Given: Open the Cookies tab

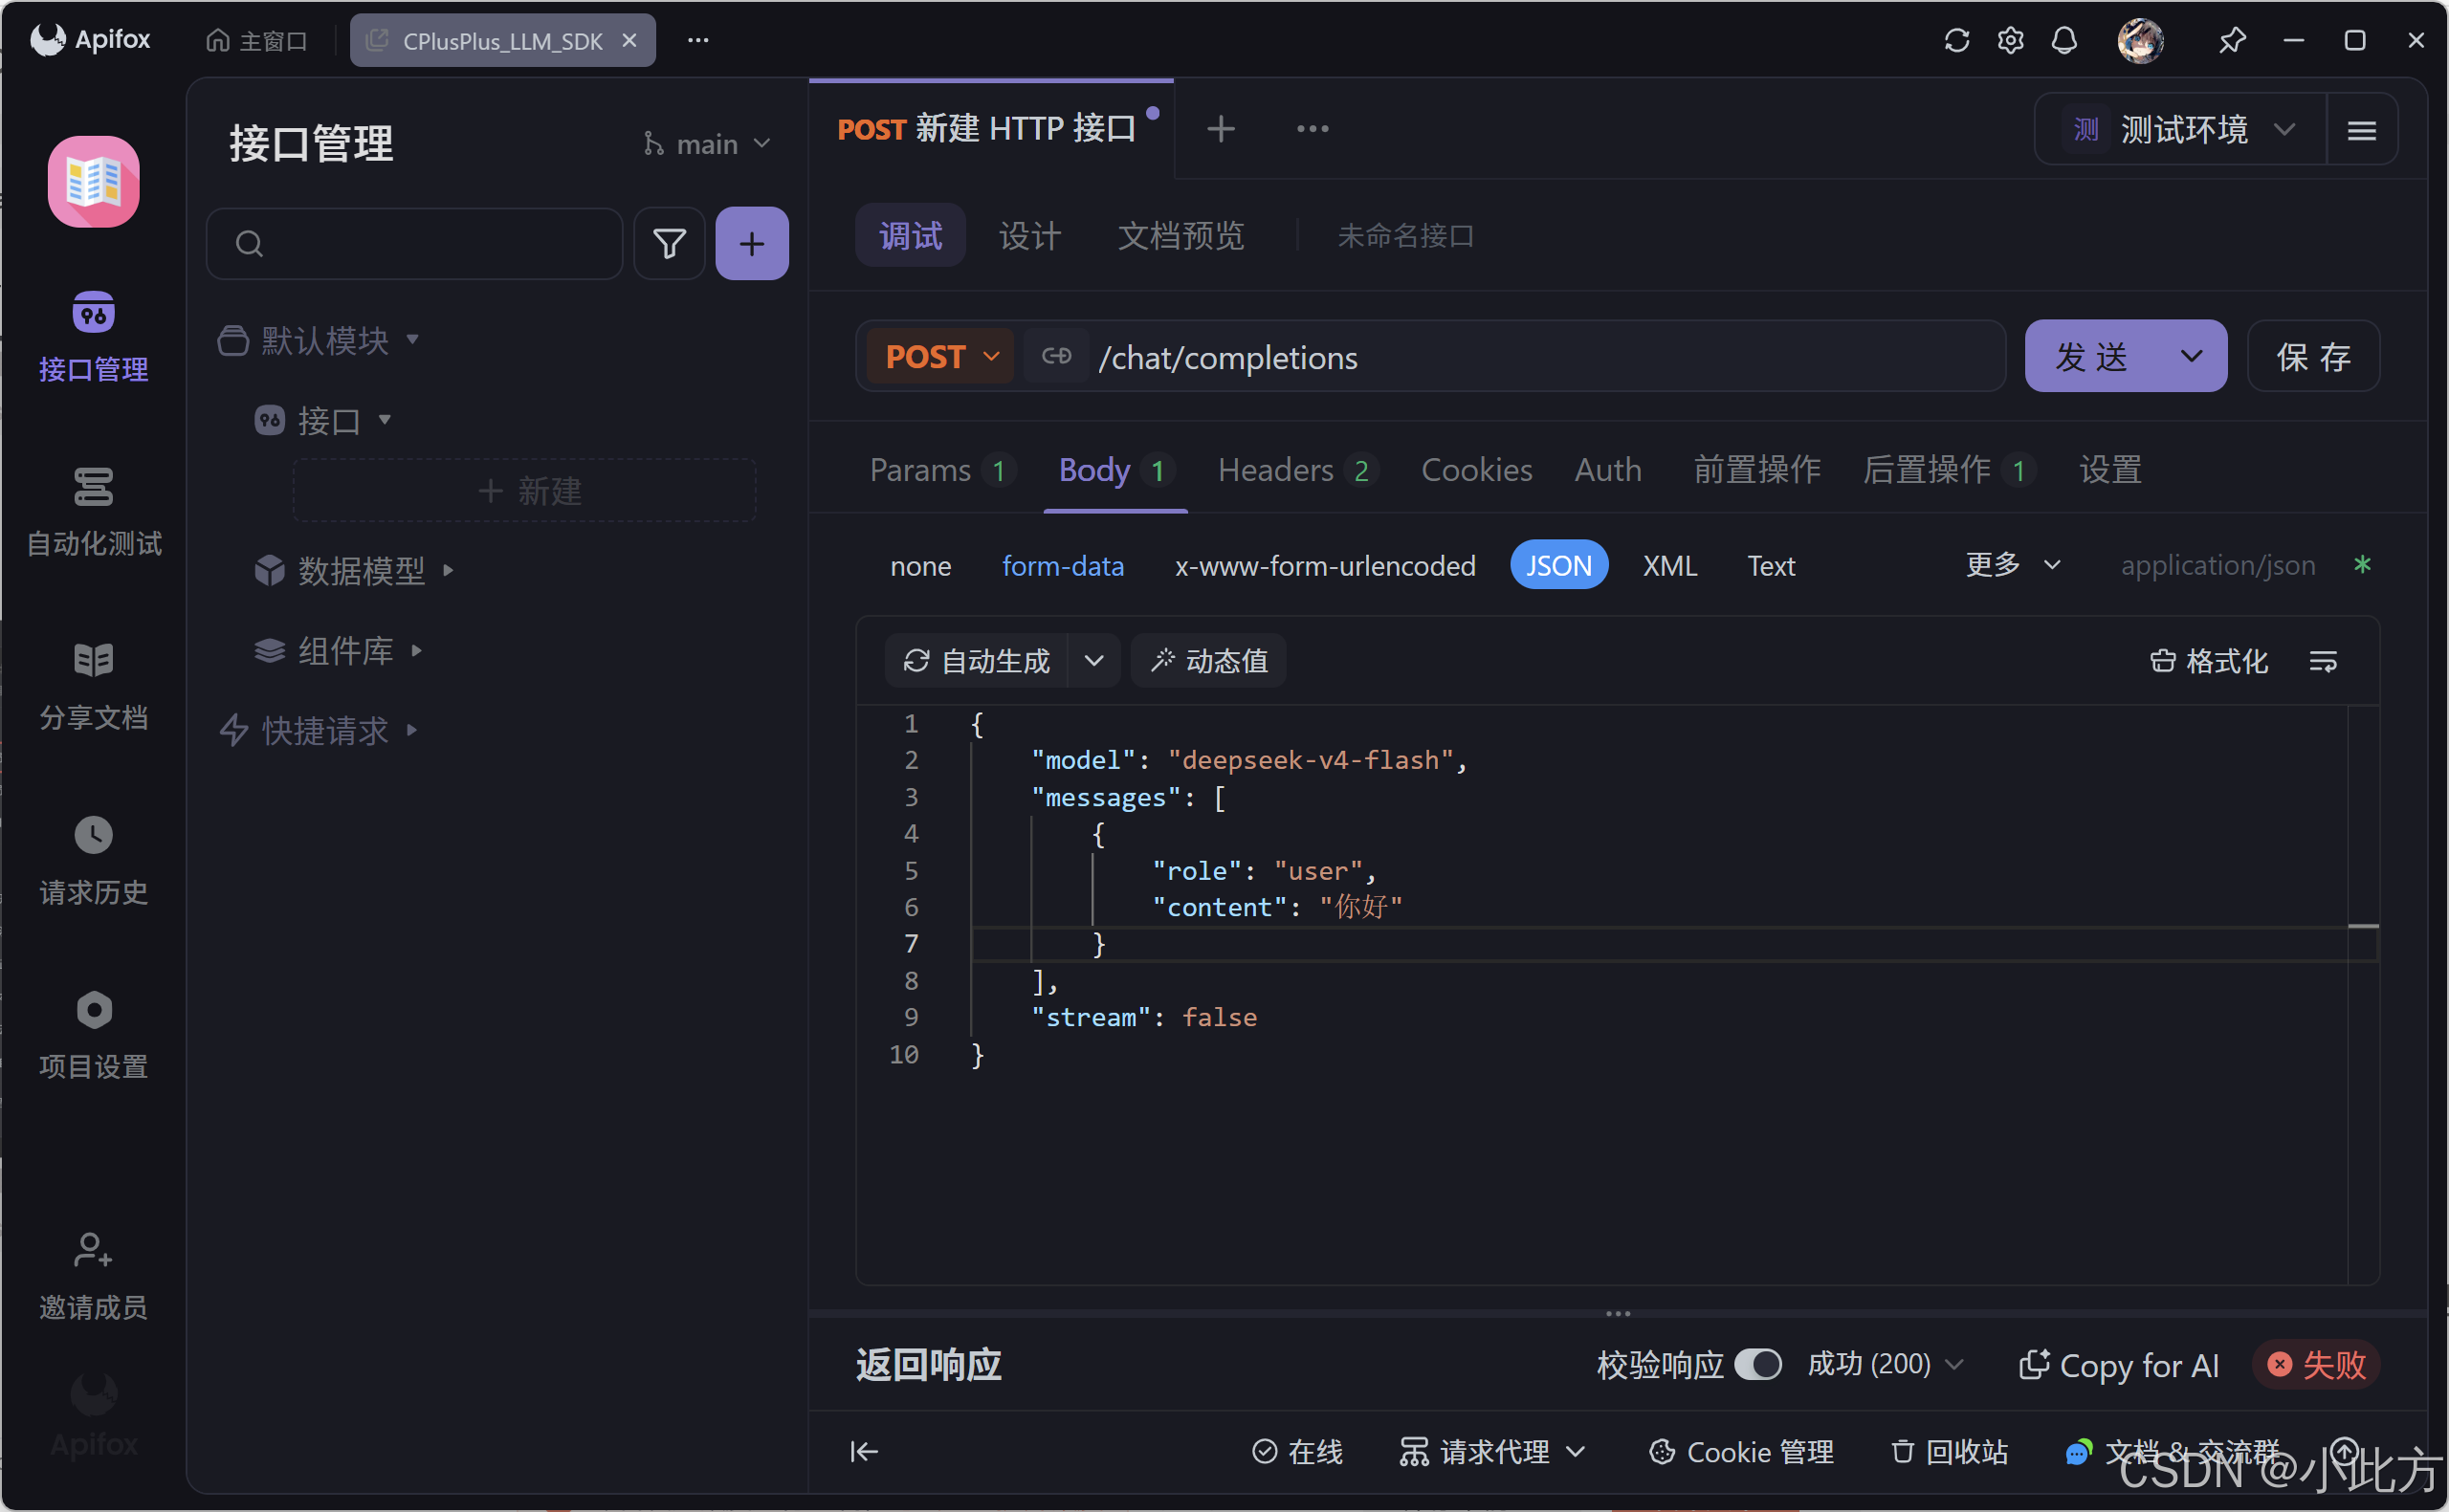Looking at the screenshot, I should click(1476, 469).
